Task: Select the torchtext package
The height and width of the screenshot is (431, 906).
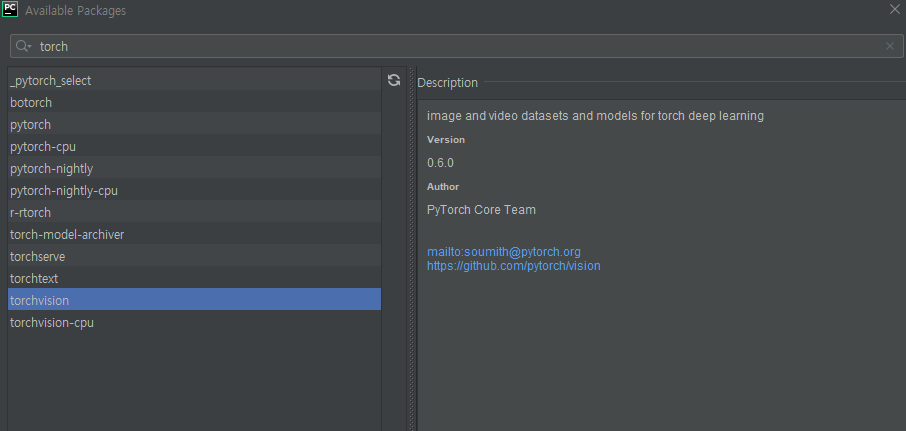Action: tap(194, 278)
